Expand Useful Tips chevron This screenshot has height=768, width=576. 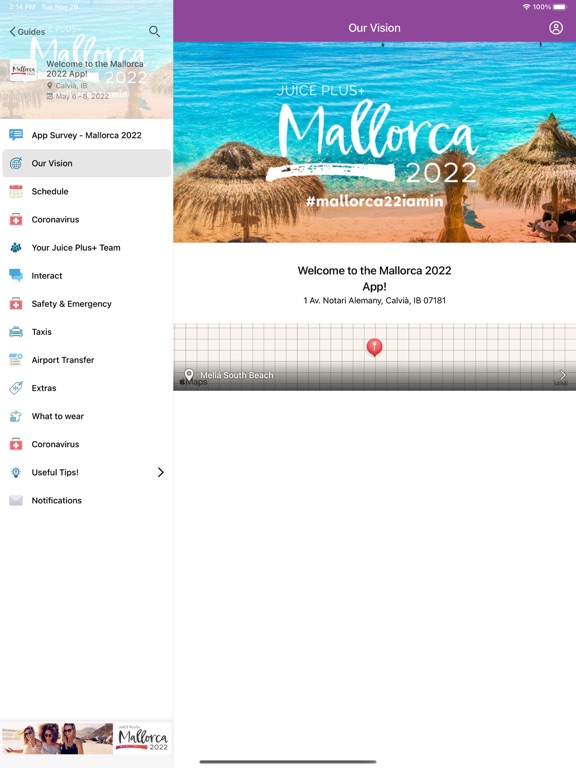161,472
